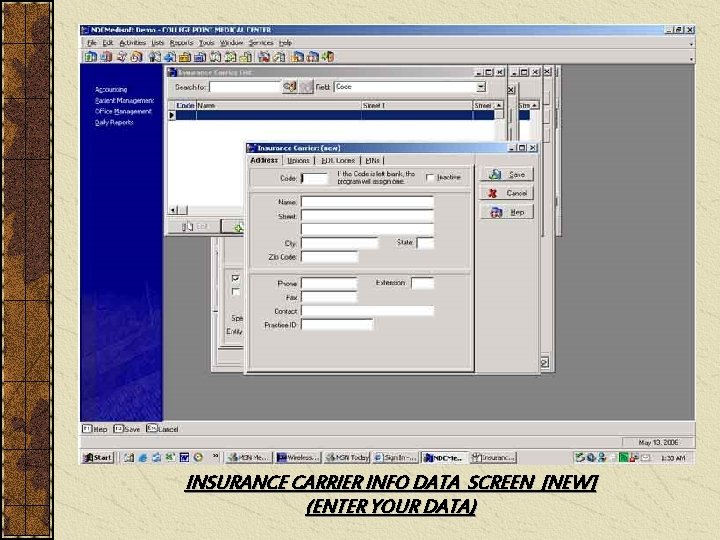Click the City input field
Viewport: 720px width, 540px height.
(x=339, y=243)
